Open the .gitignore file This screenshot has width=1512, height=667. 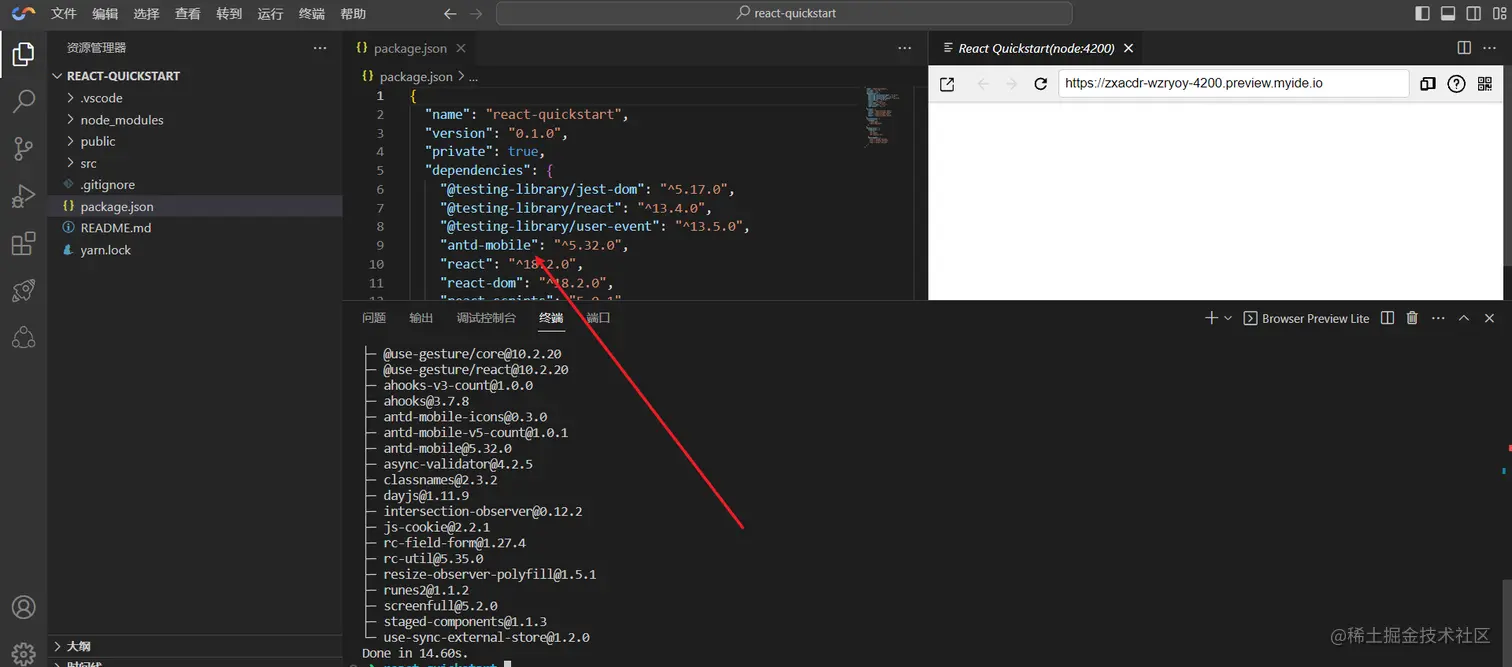[195, 185]
